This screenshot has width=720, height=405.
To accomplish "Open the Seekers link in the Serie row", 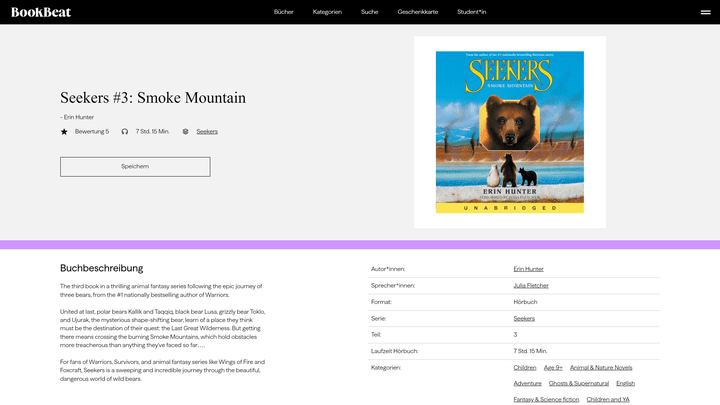I will pyautogui.click(x=524, y=318).
